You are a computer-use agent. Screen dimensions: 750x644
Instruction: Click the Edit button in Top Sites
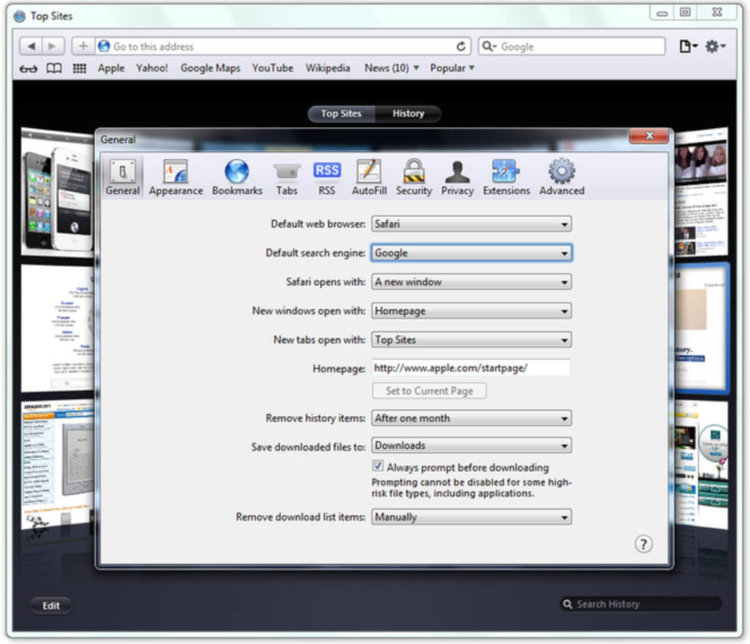(51, 606)
